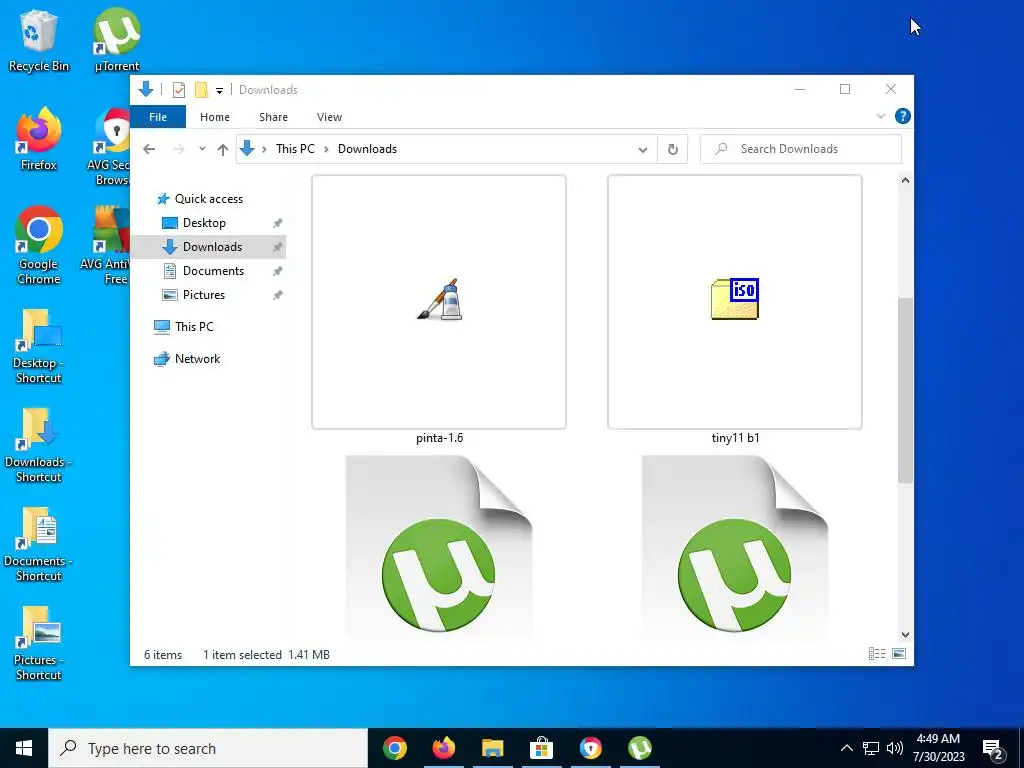Select Quick access in the navigation pane
Image resolution: width=1024 pixels, height=768 pixels.
click(x=209, y=199)
